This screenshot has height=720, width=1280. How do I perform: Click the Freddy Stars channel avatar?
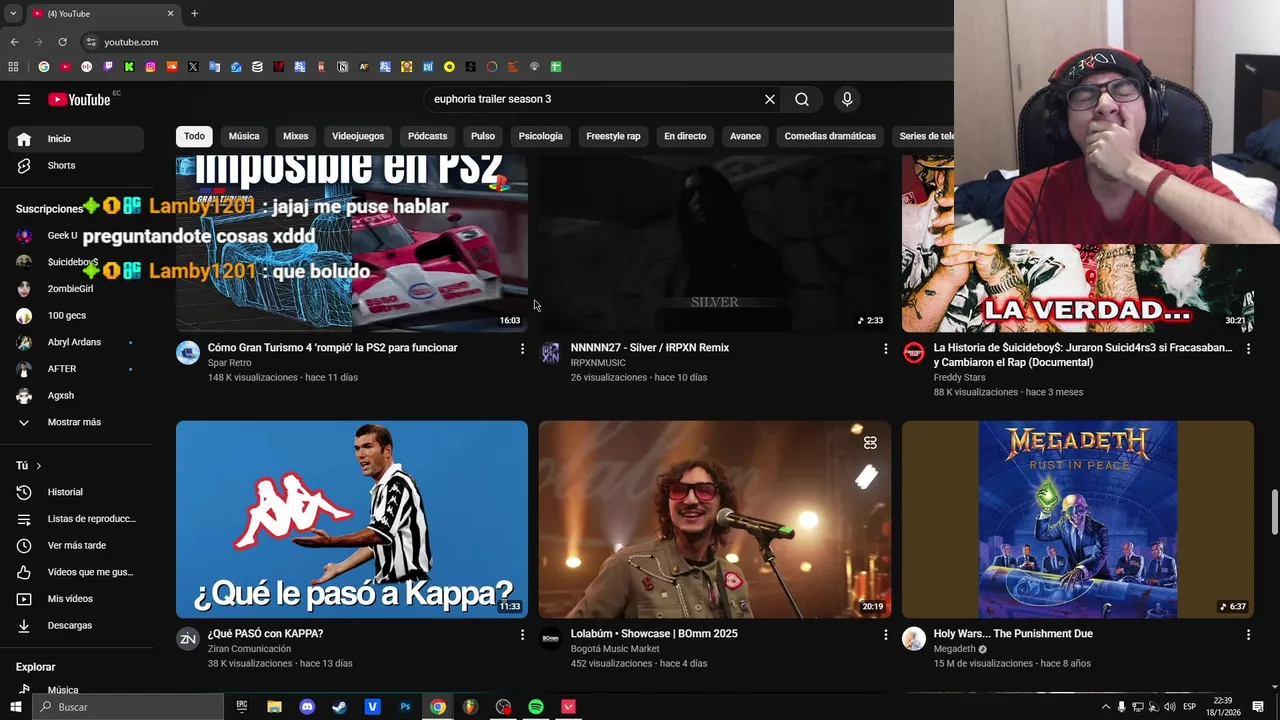914,352
